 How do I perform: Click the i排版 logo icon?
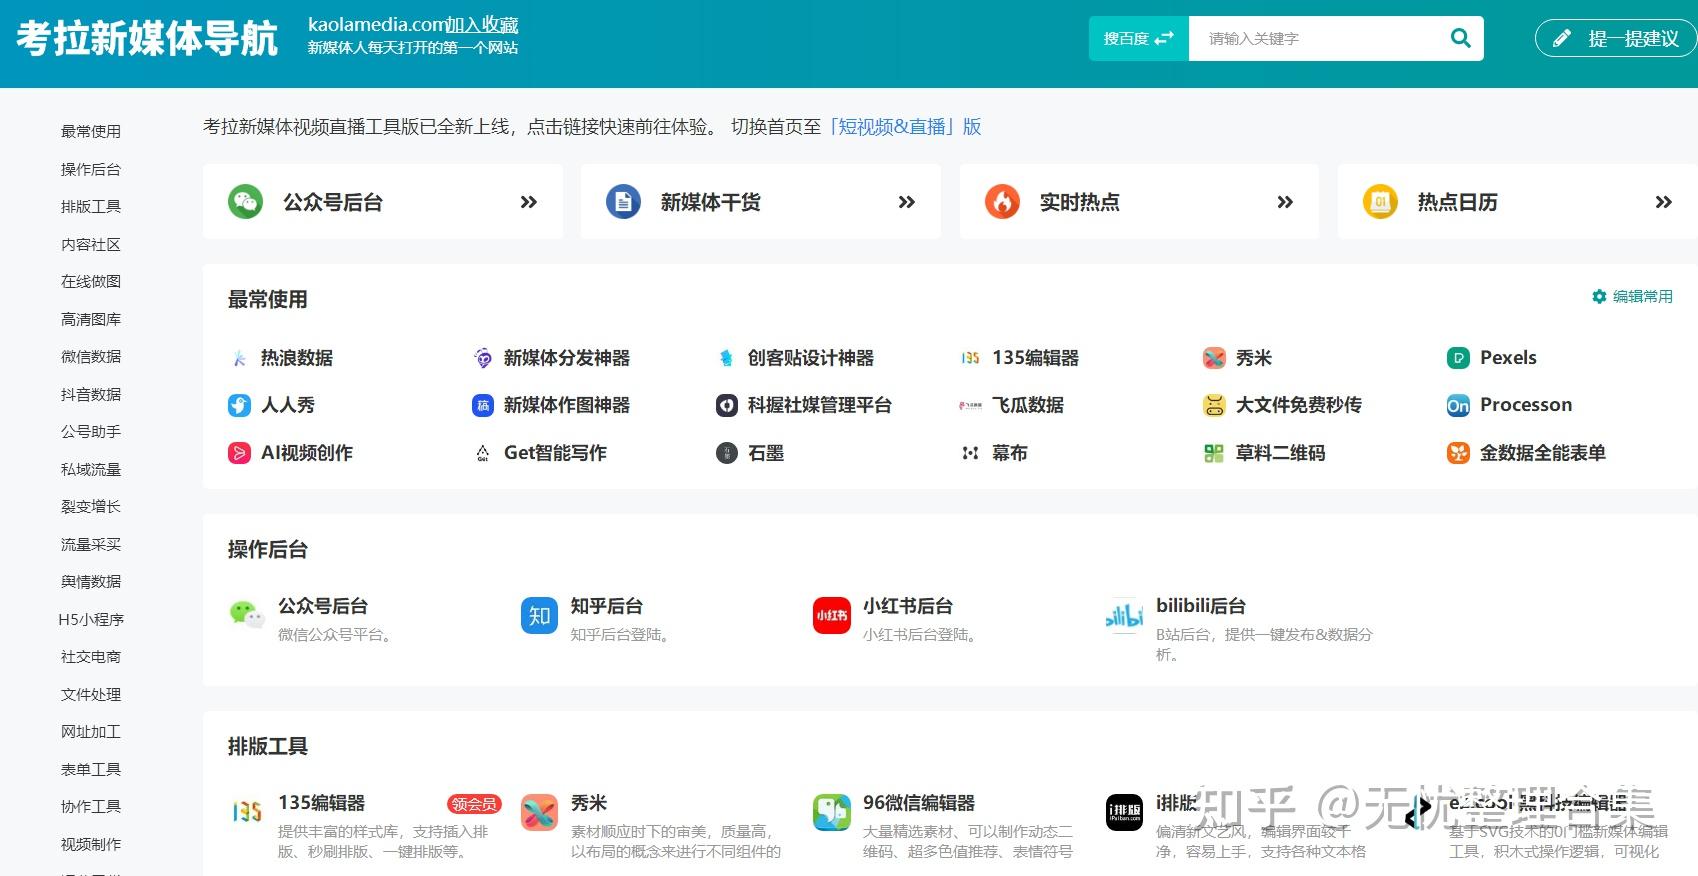(x=1125, y=813)
